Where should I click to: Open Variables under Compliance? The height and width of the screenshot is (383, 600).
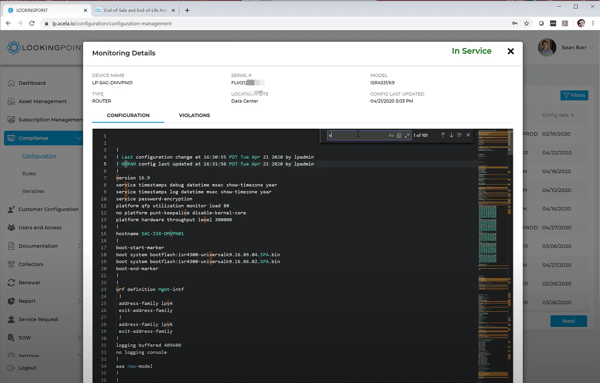click(x=33, y=191)
